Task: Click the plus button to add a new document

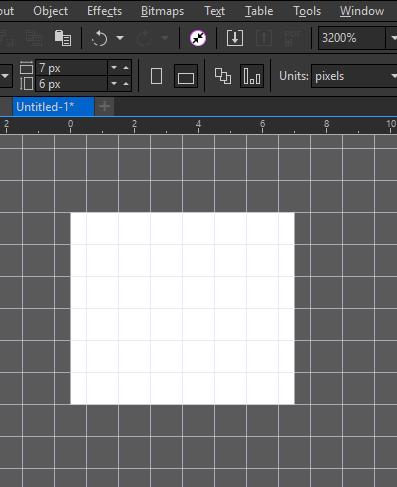Action: [x=104, y=107]
